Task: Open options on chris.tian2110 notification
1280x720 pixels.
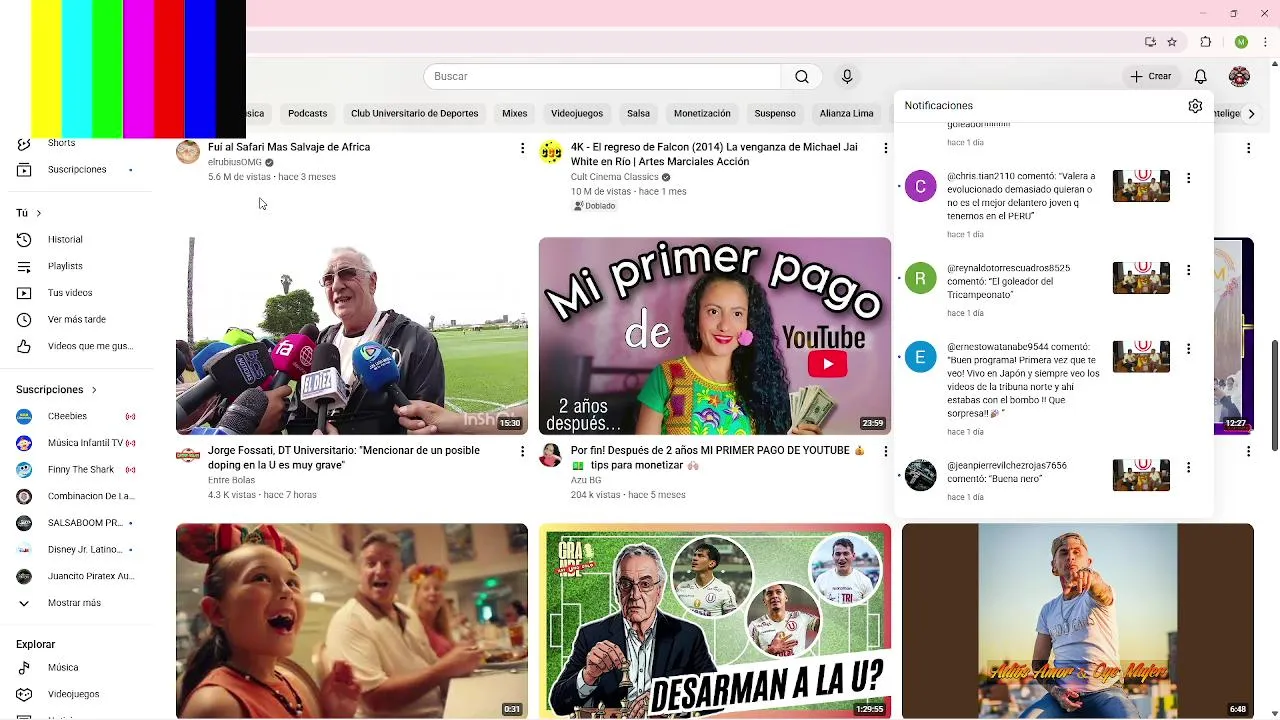Action: click(1188, 178)
